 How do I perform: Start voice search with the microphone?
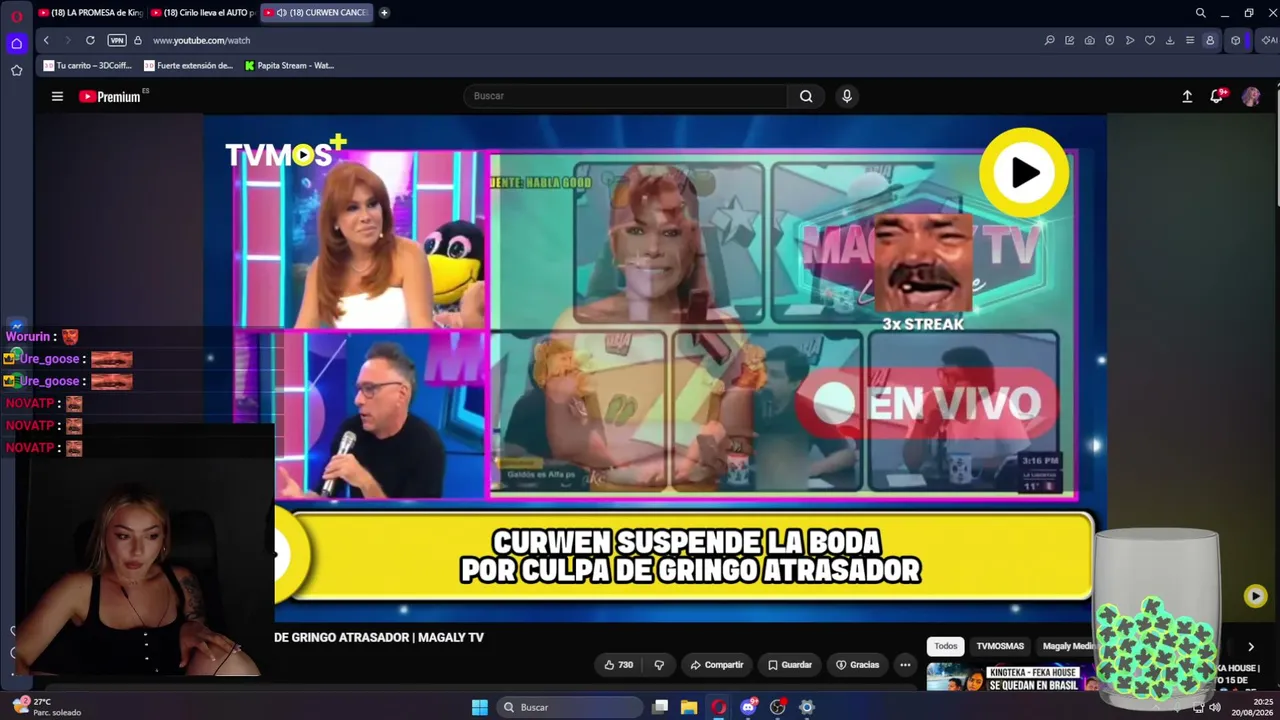[847, 96]
